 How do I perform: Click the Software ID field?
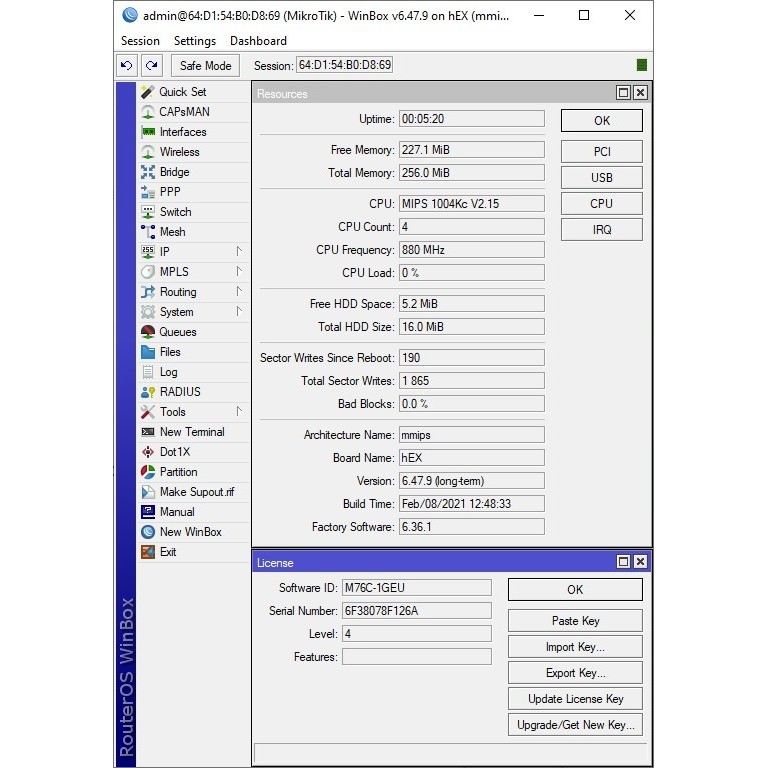[416, 588]
